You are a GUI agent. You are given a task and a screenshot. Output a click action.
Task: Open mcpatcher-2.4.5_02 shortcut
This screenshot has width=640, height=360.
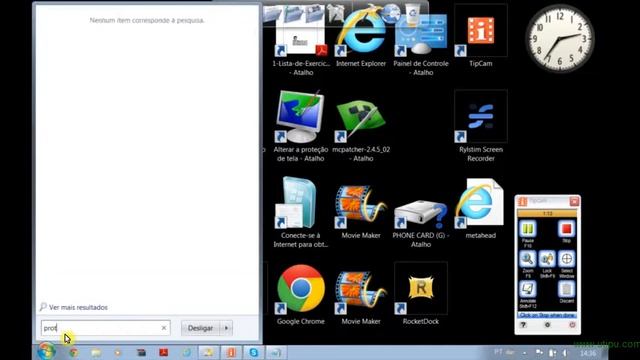coord(361,126)
